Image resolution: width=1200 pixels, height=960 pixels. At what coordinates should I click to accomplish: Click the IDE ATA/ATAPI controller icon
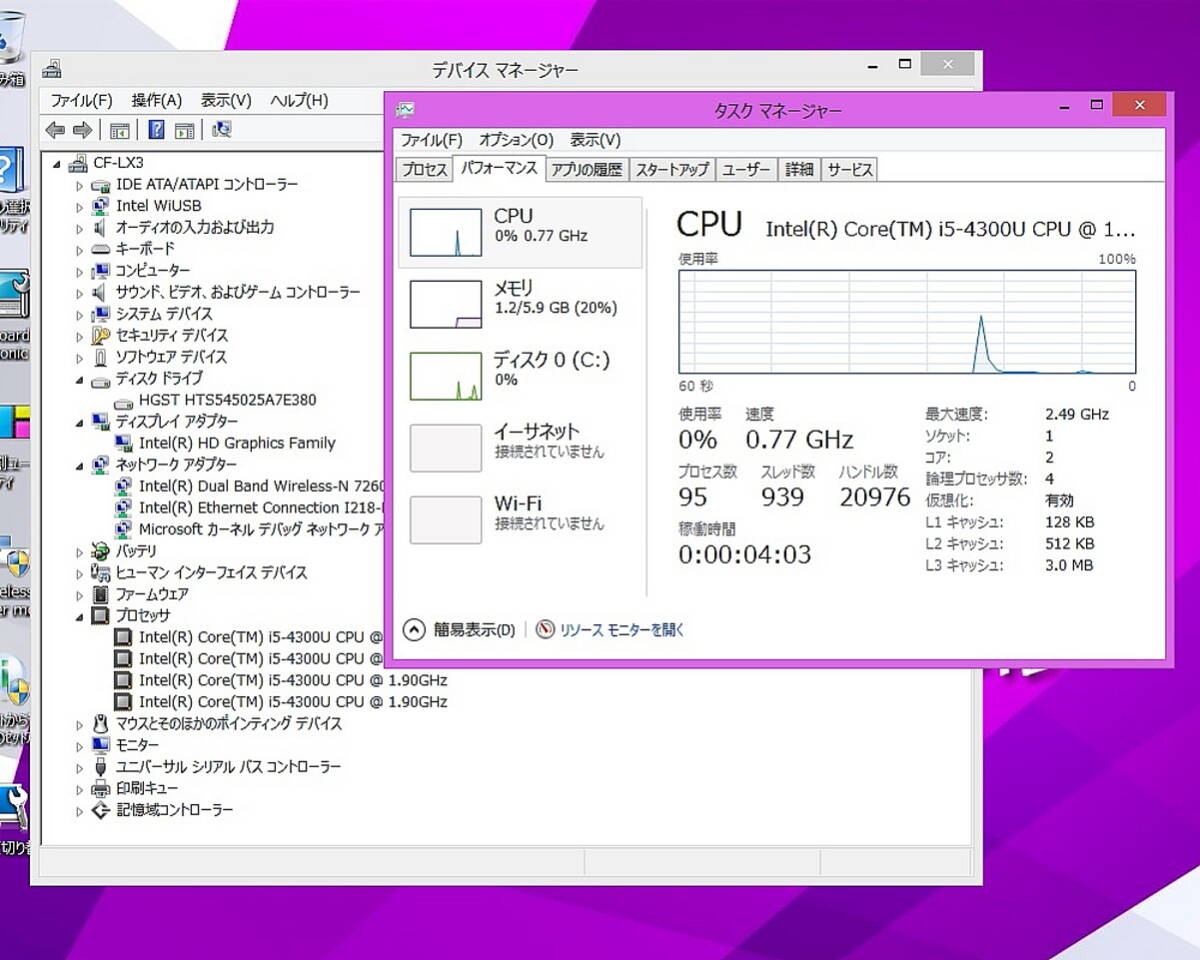(x=100, y=185)
